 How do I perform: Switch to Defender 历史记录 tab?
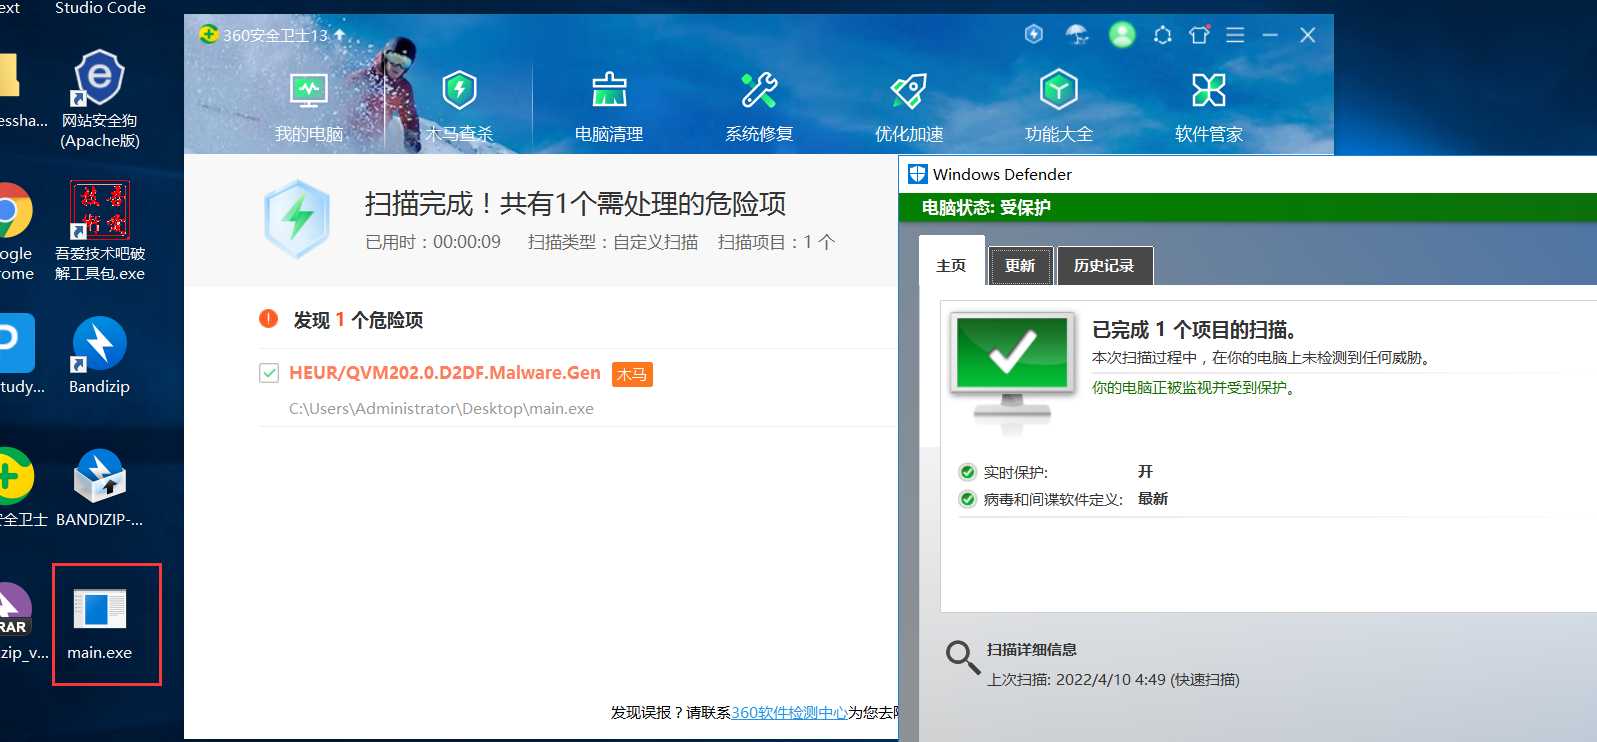1104,265
